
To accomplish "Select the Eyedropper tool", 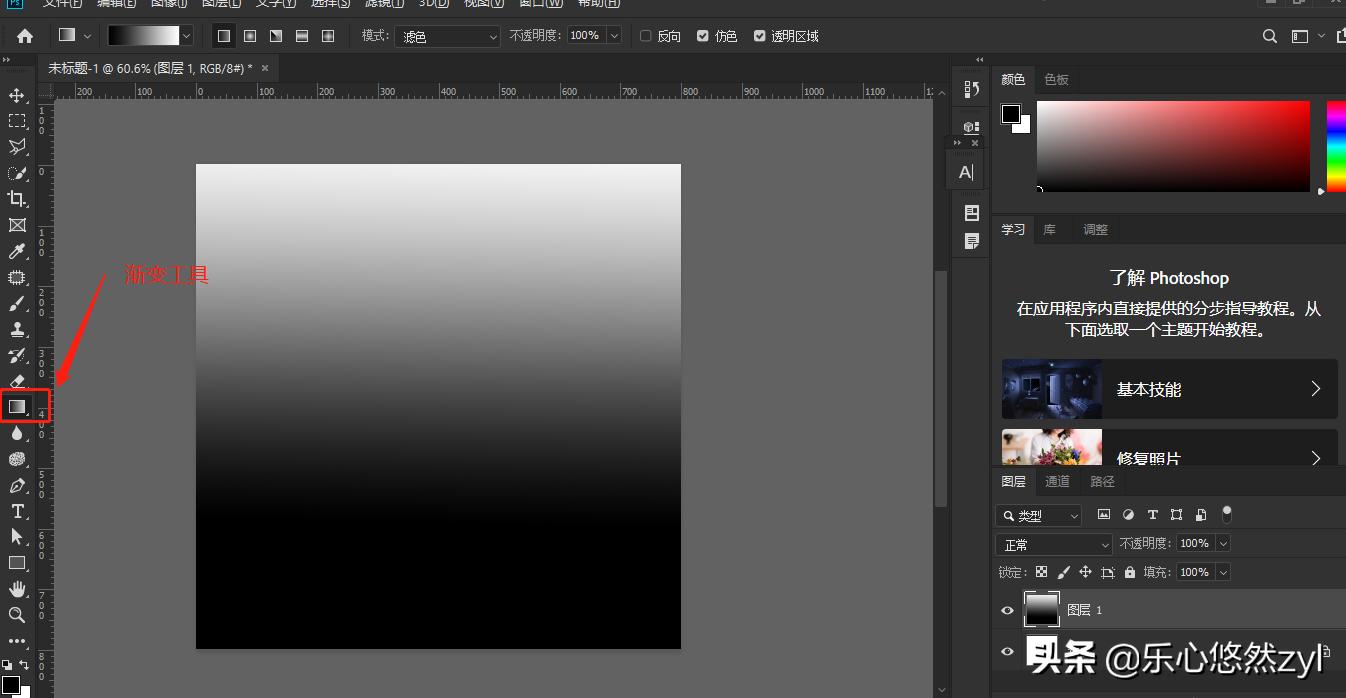I will pos(17,251).
